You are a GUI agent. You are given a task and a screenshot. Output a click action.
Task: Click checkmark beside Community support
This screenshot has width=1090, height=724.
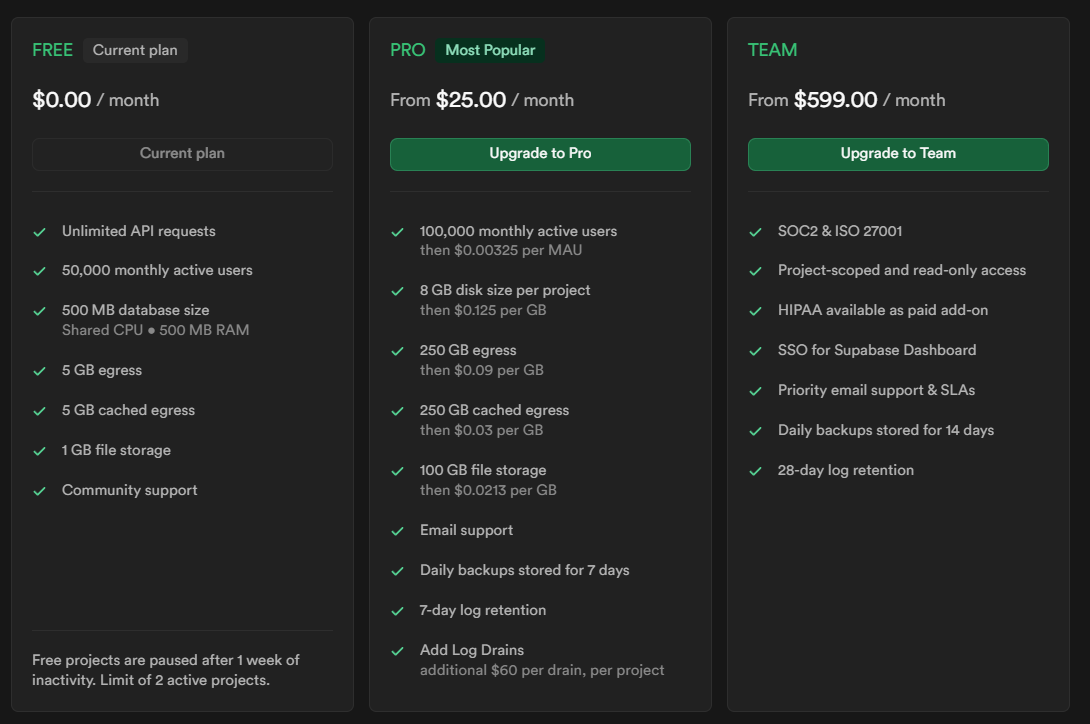point(40,491)
